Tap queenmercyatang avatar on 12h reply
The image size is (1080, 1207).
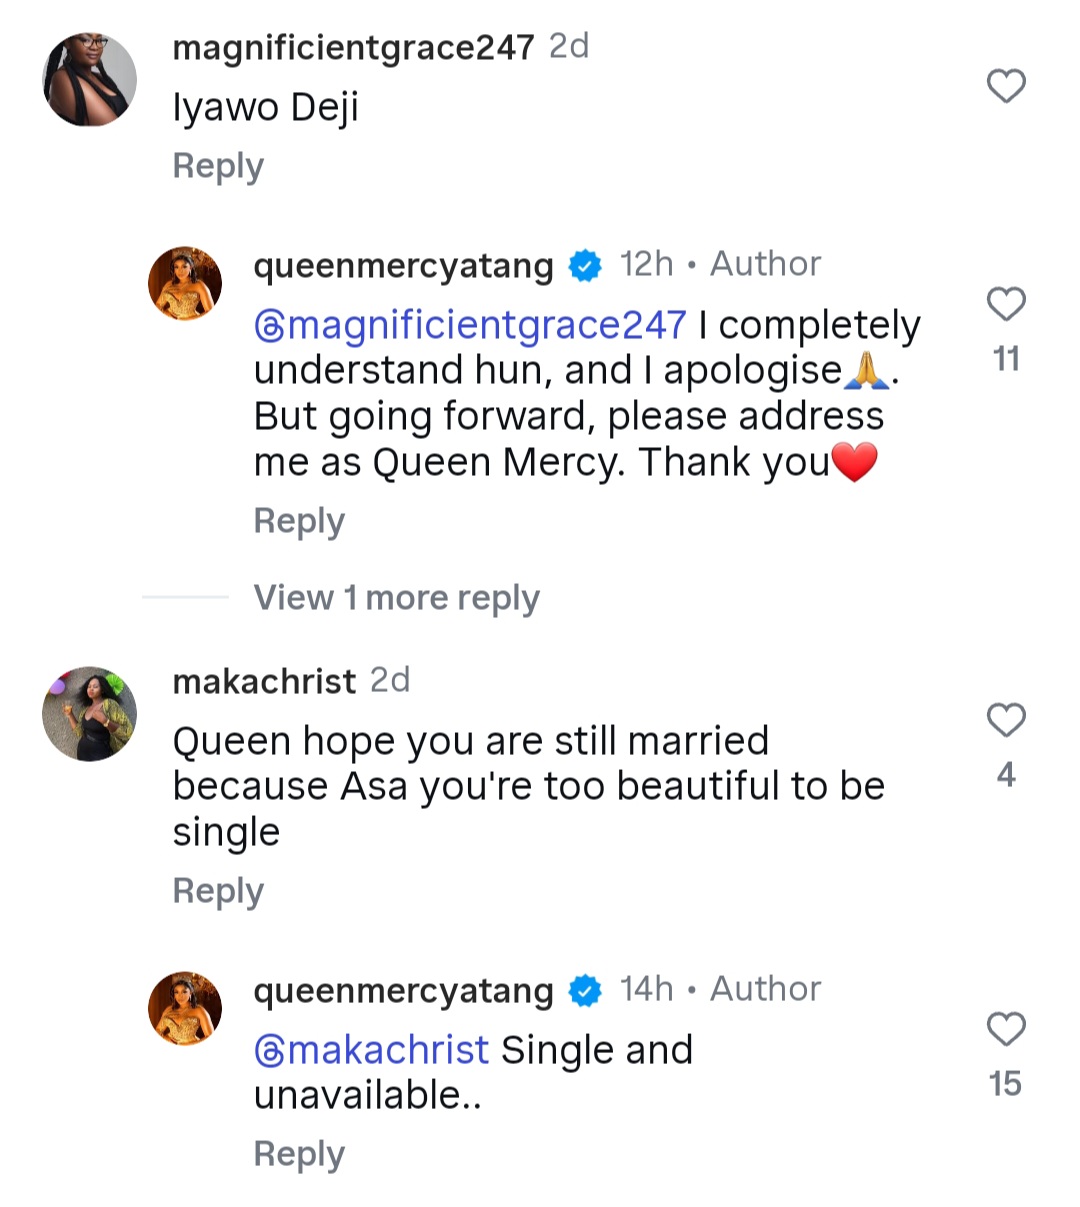click(185, 283)
